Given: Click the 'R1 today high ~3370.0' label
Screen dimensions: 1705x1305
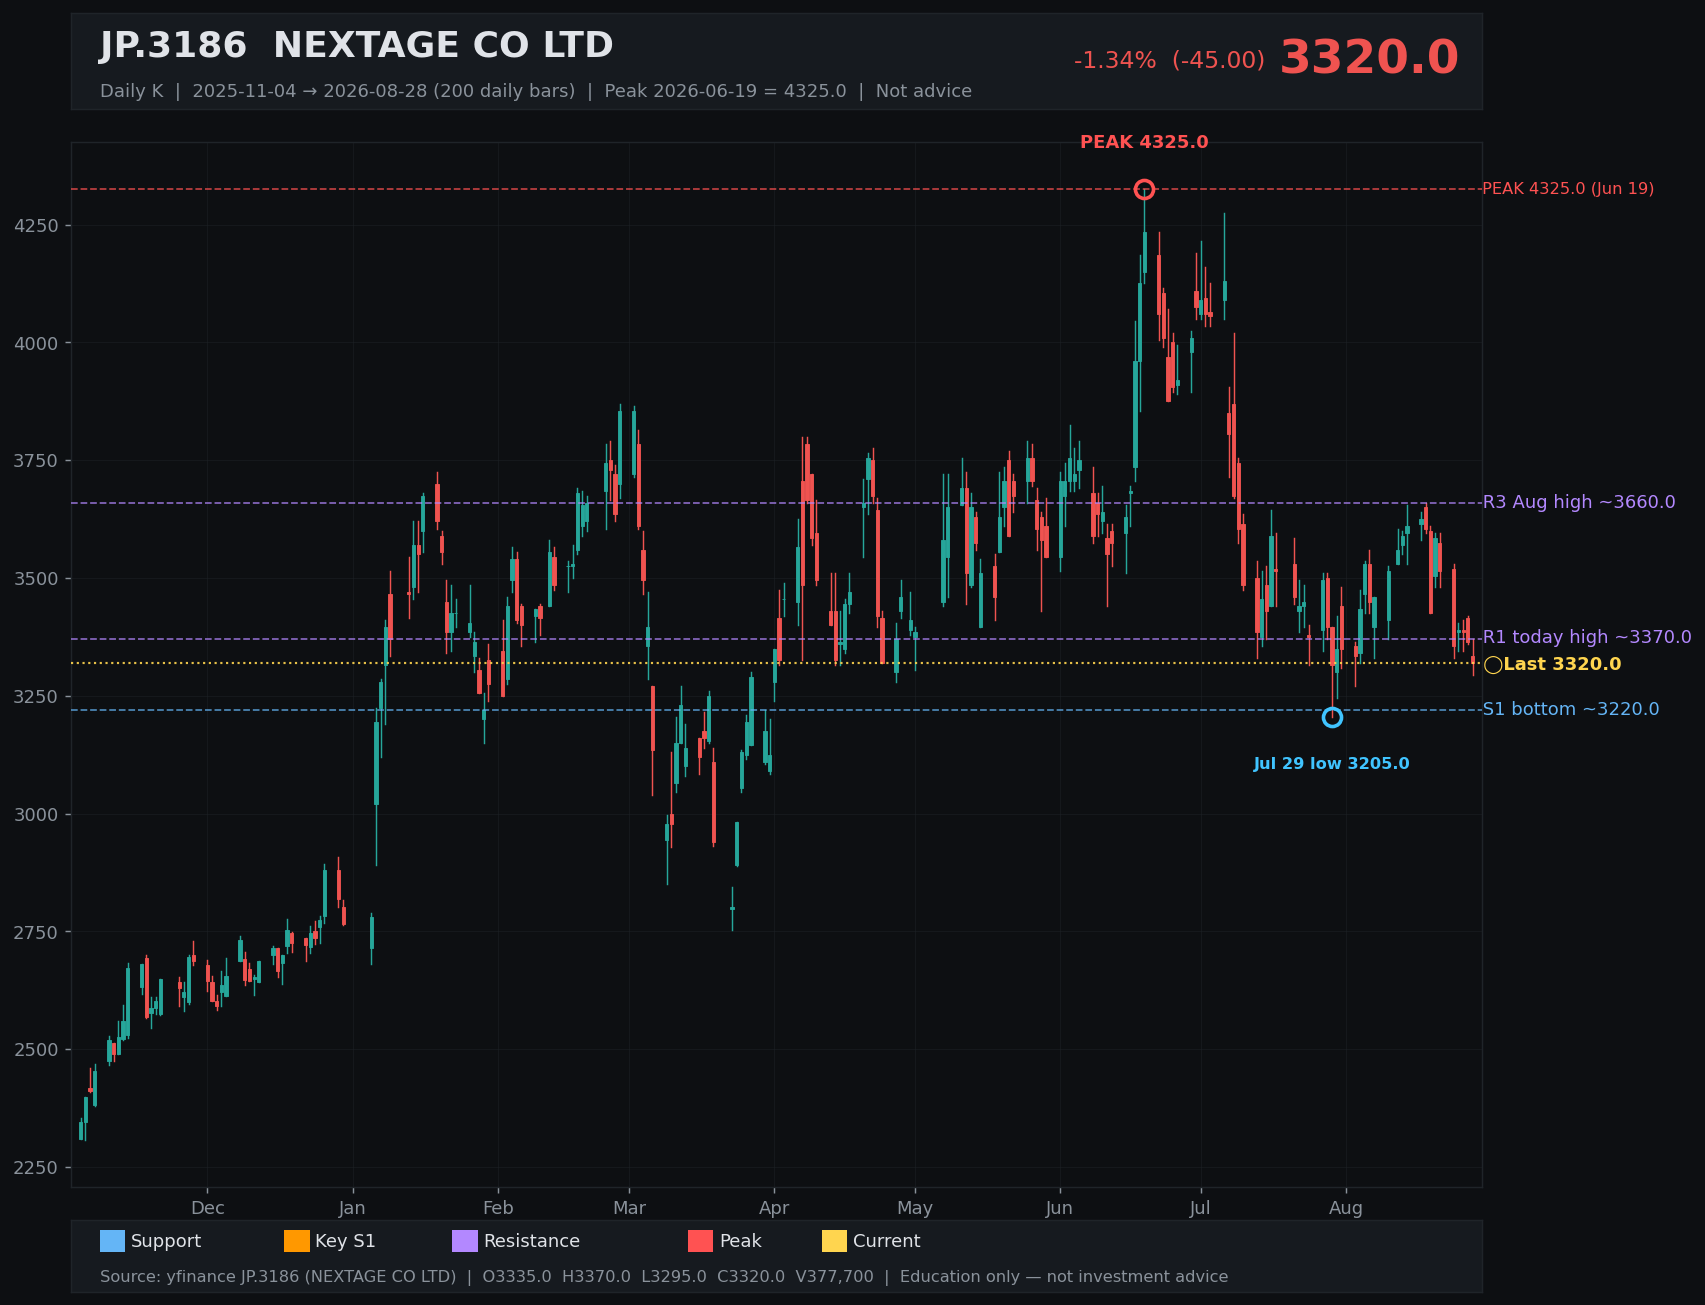Looking at the screenshot, I should click(1587, 637).
